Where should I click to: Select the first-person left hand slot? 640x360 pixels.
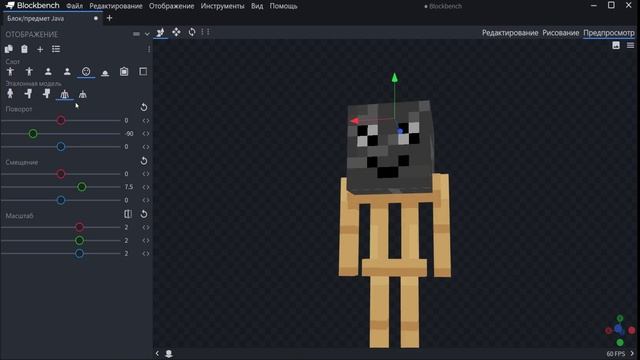(x=67, y=72)
